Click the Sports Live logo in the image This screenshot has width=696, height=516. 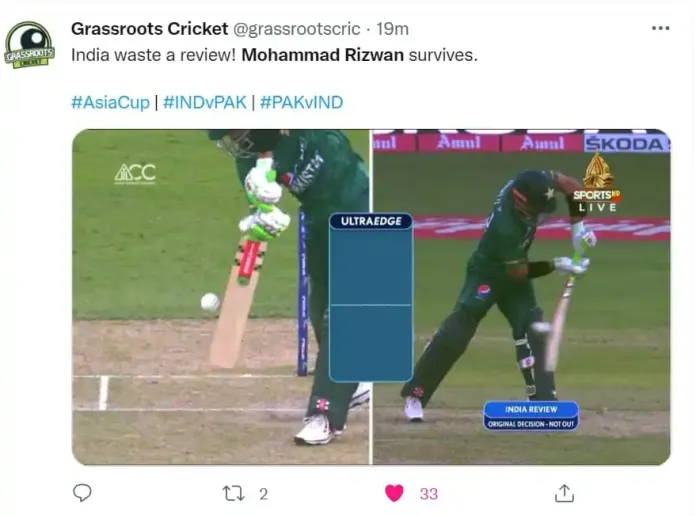click(597, 183)
